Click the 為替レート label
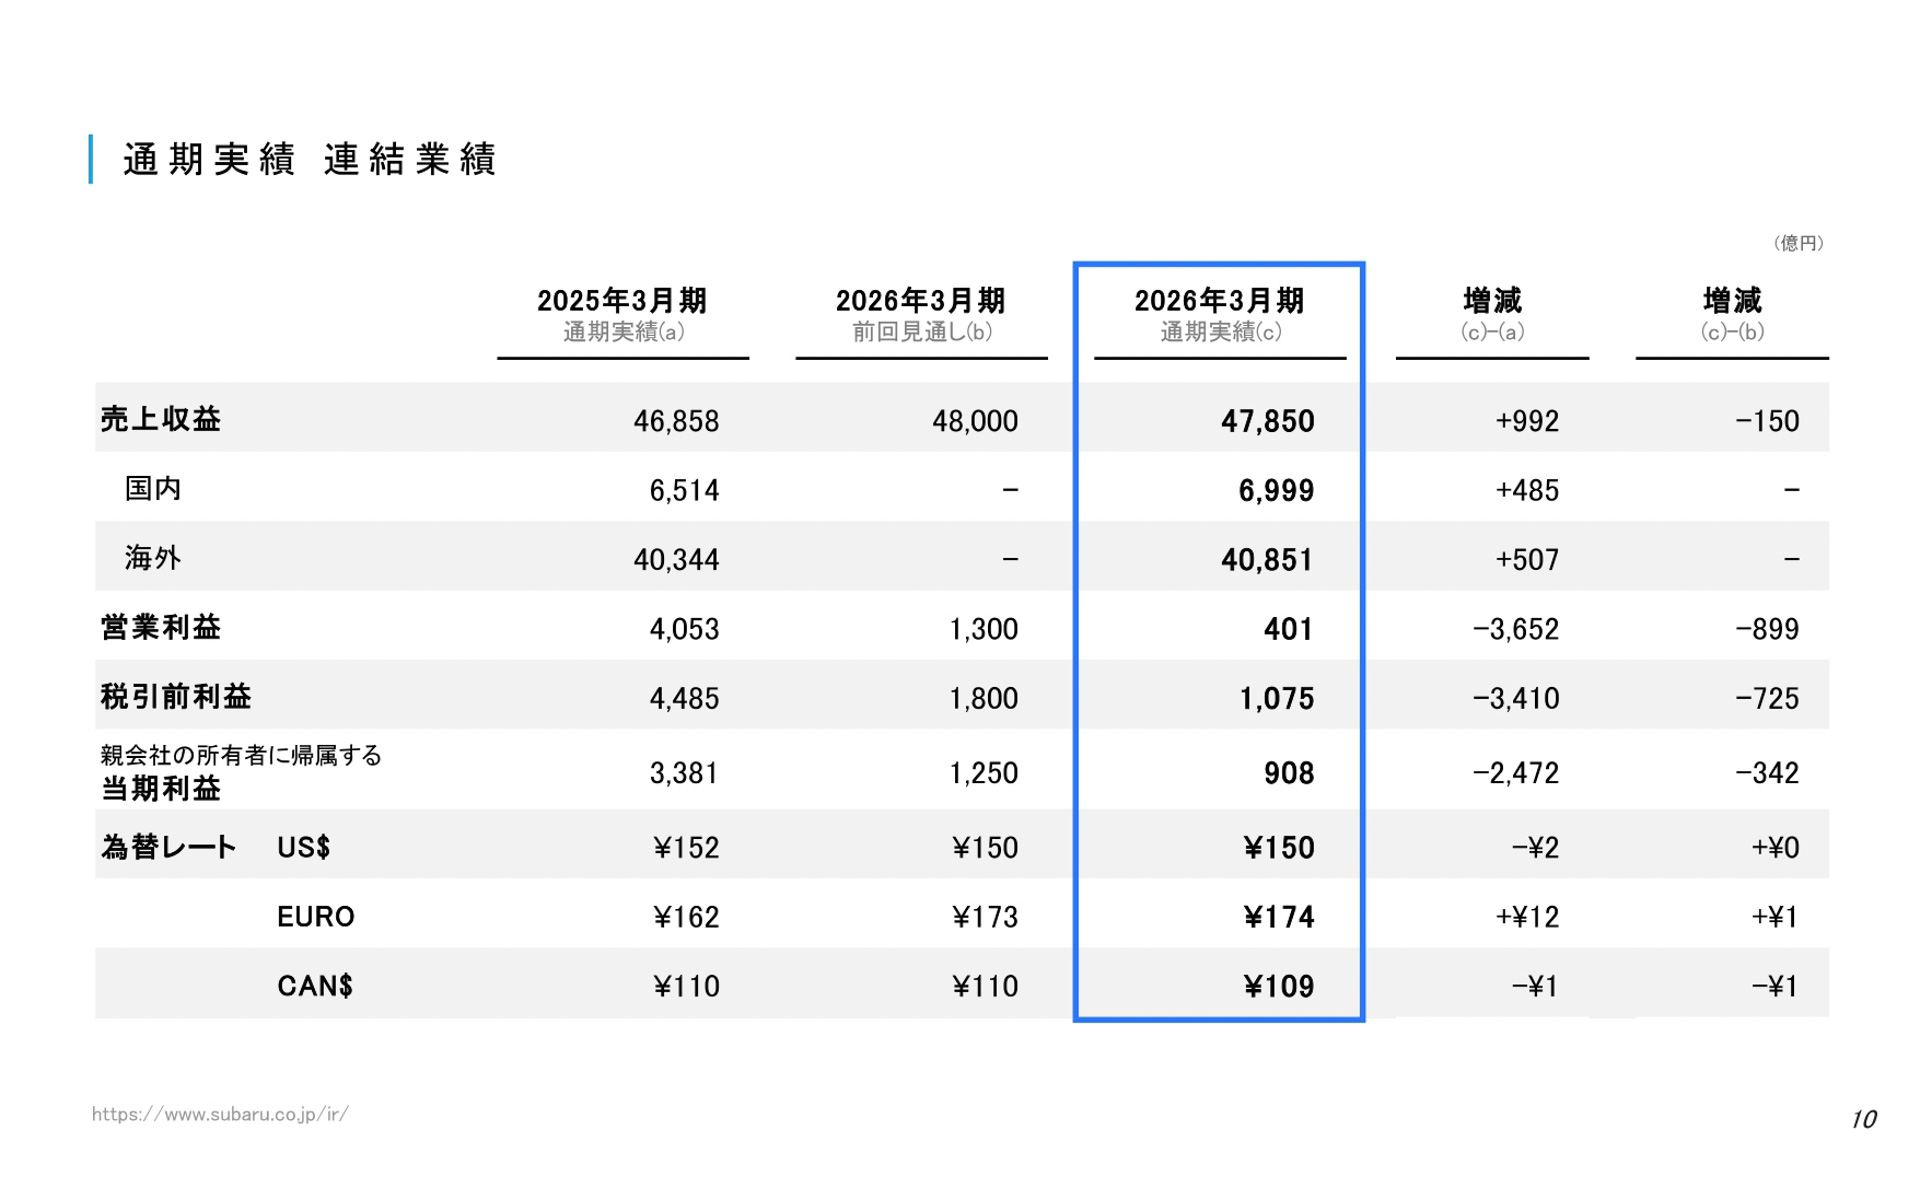Image resolution: width=1920 pixels, height=1200 pixels. pyautogui.click(x=168, y=848)
